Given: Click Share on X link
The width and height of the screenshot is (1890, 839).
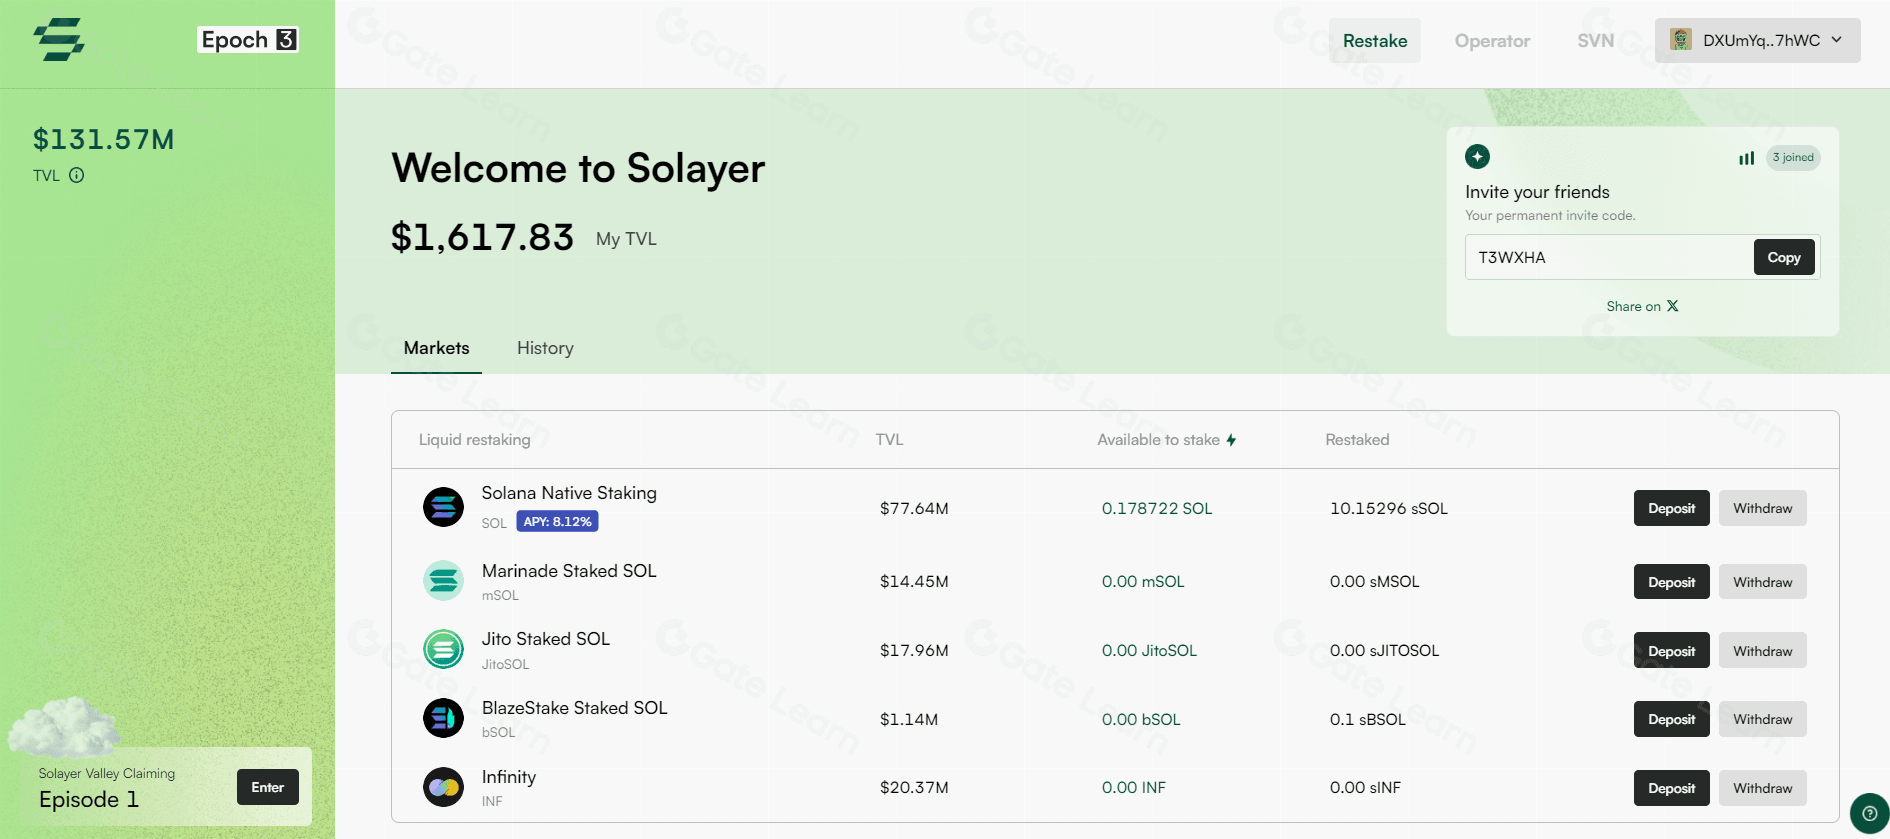Looking at the screenshot, I should point(1642,306).
